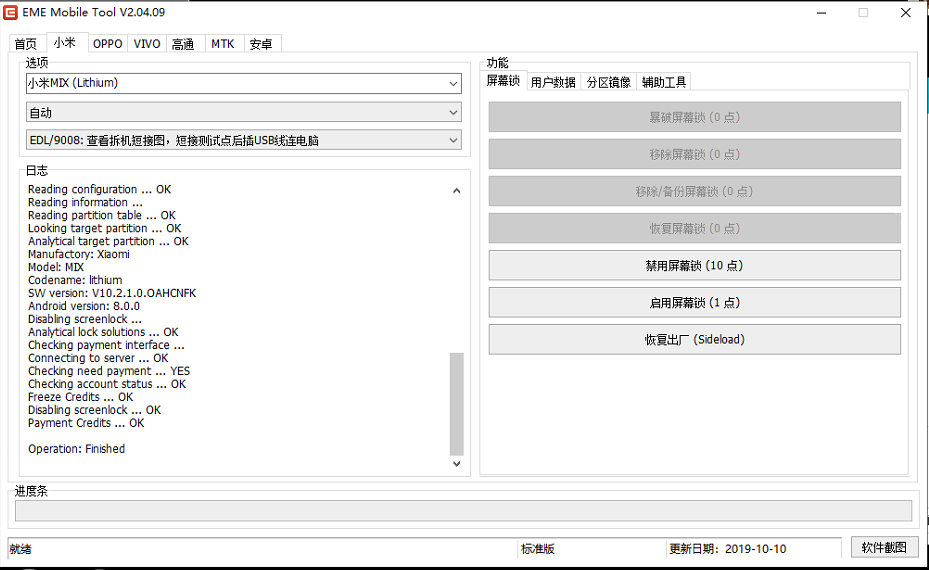Click the 启用屏幕锁 (1 点) button
The width and height of the screenshot is (929, 570).
[x=694, y=303]
